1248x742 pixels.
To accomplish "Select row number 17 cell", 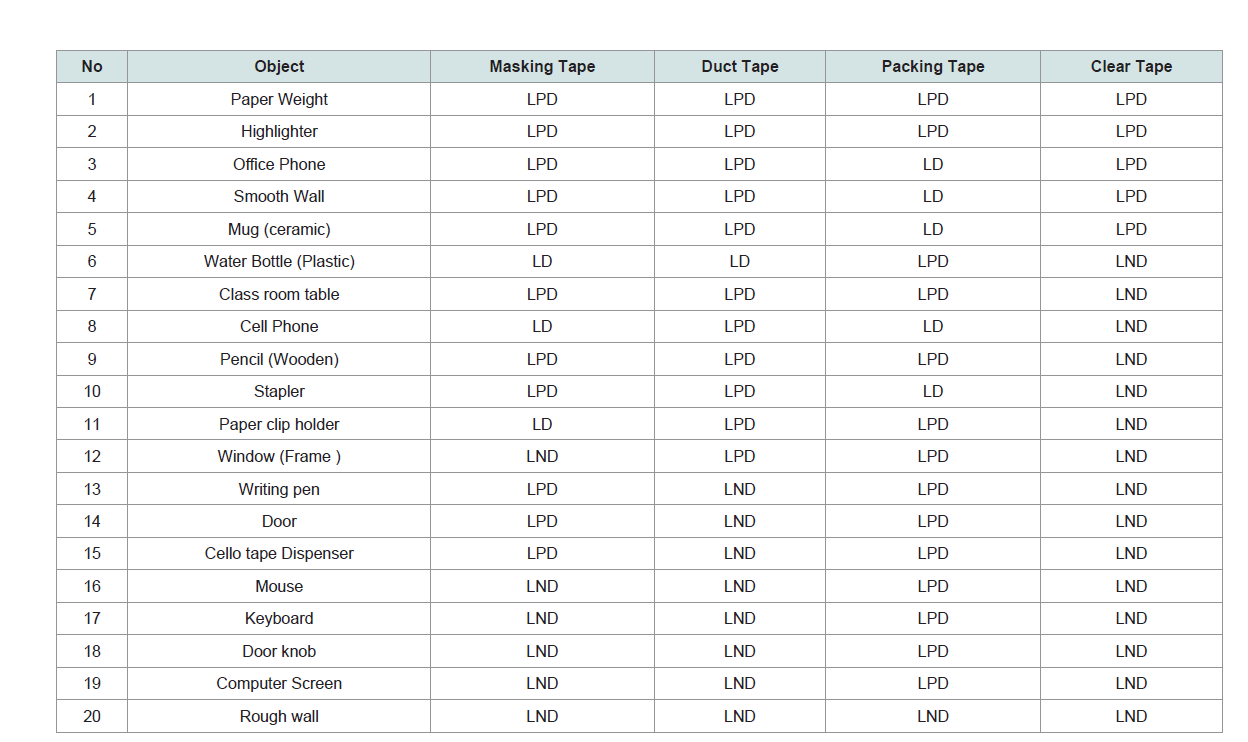I will [x=92, y=619].
